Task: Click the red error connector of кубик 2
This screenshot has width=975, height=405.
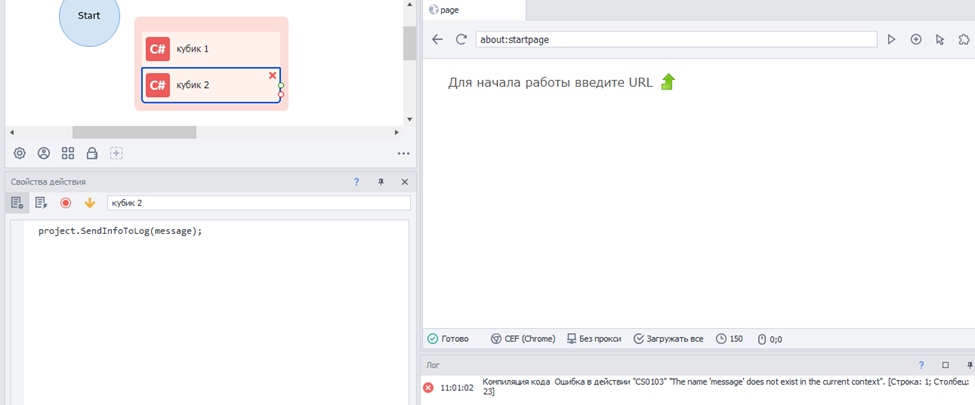Action: tap(281, 94)
